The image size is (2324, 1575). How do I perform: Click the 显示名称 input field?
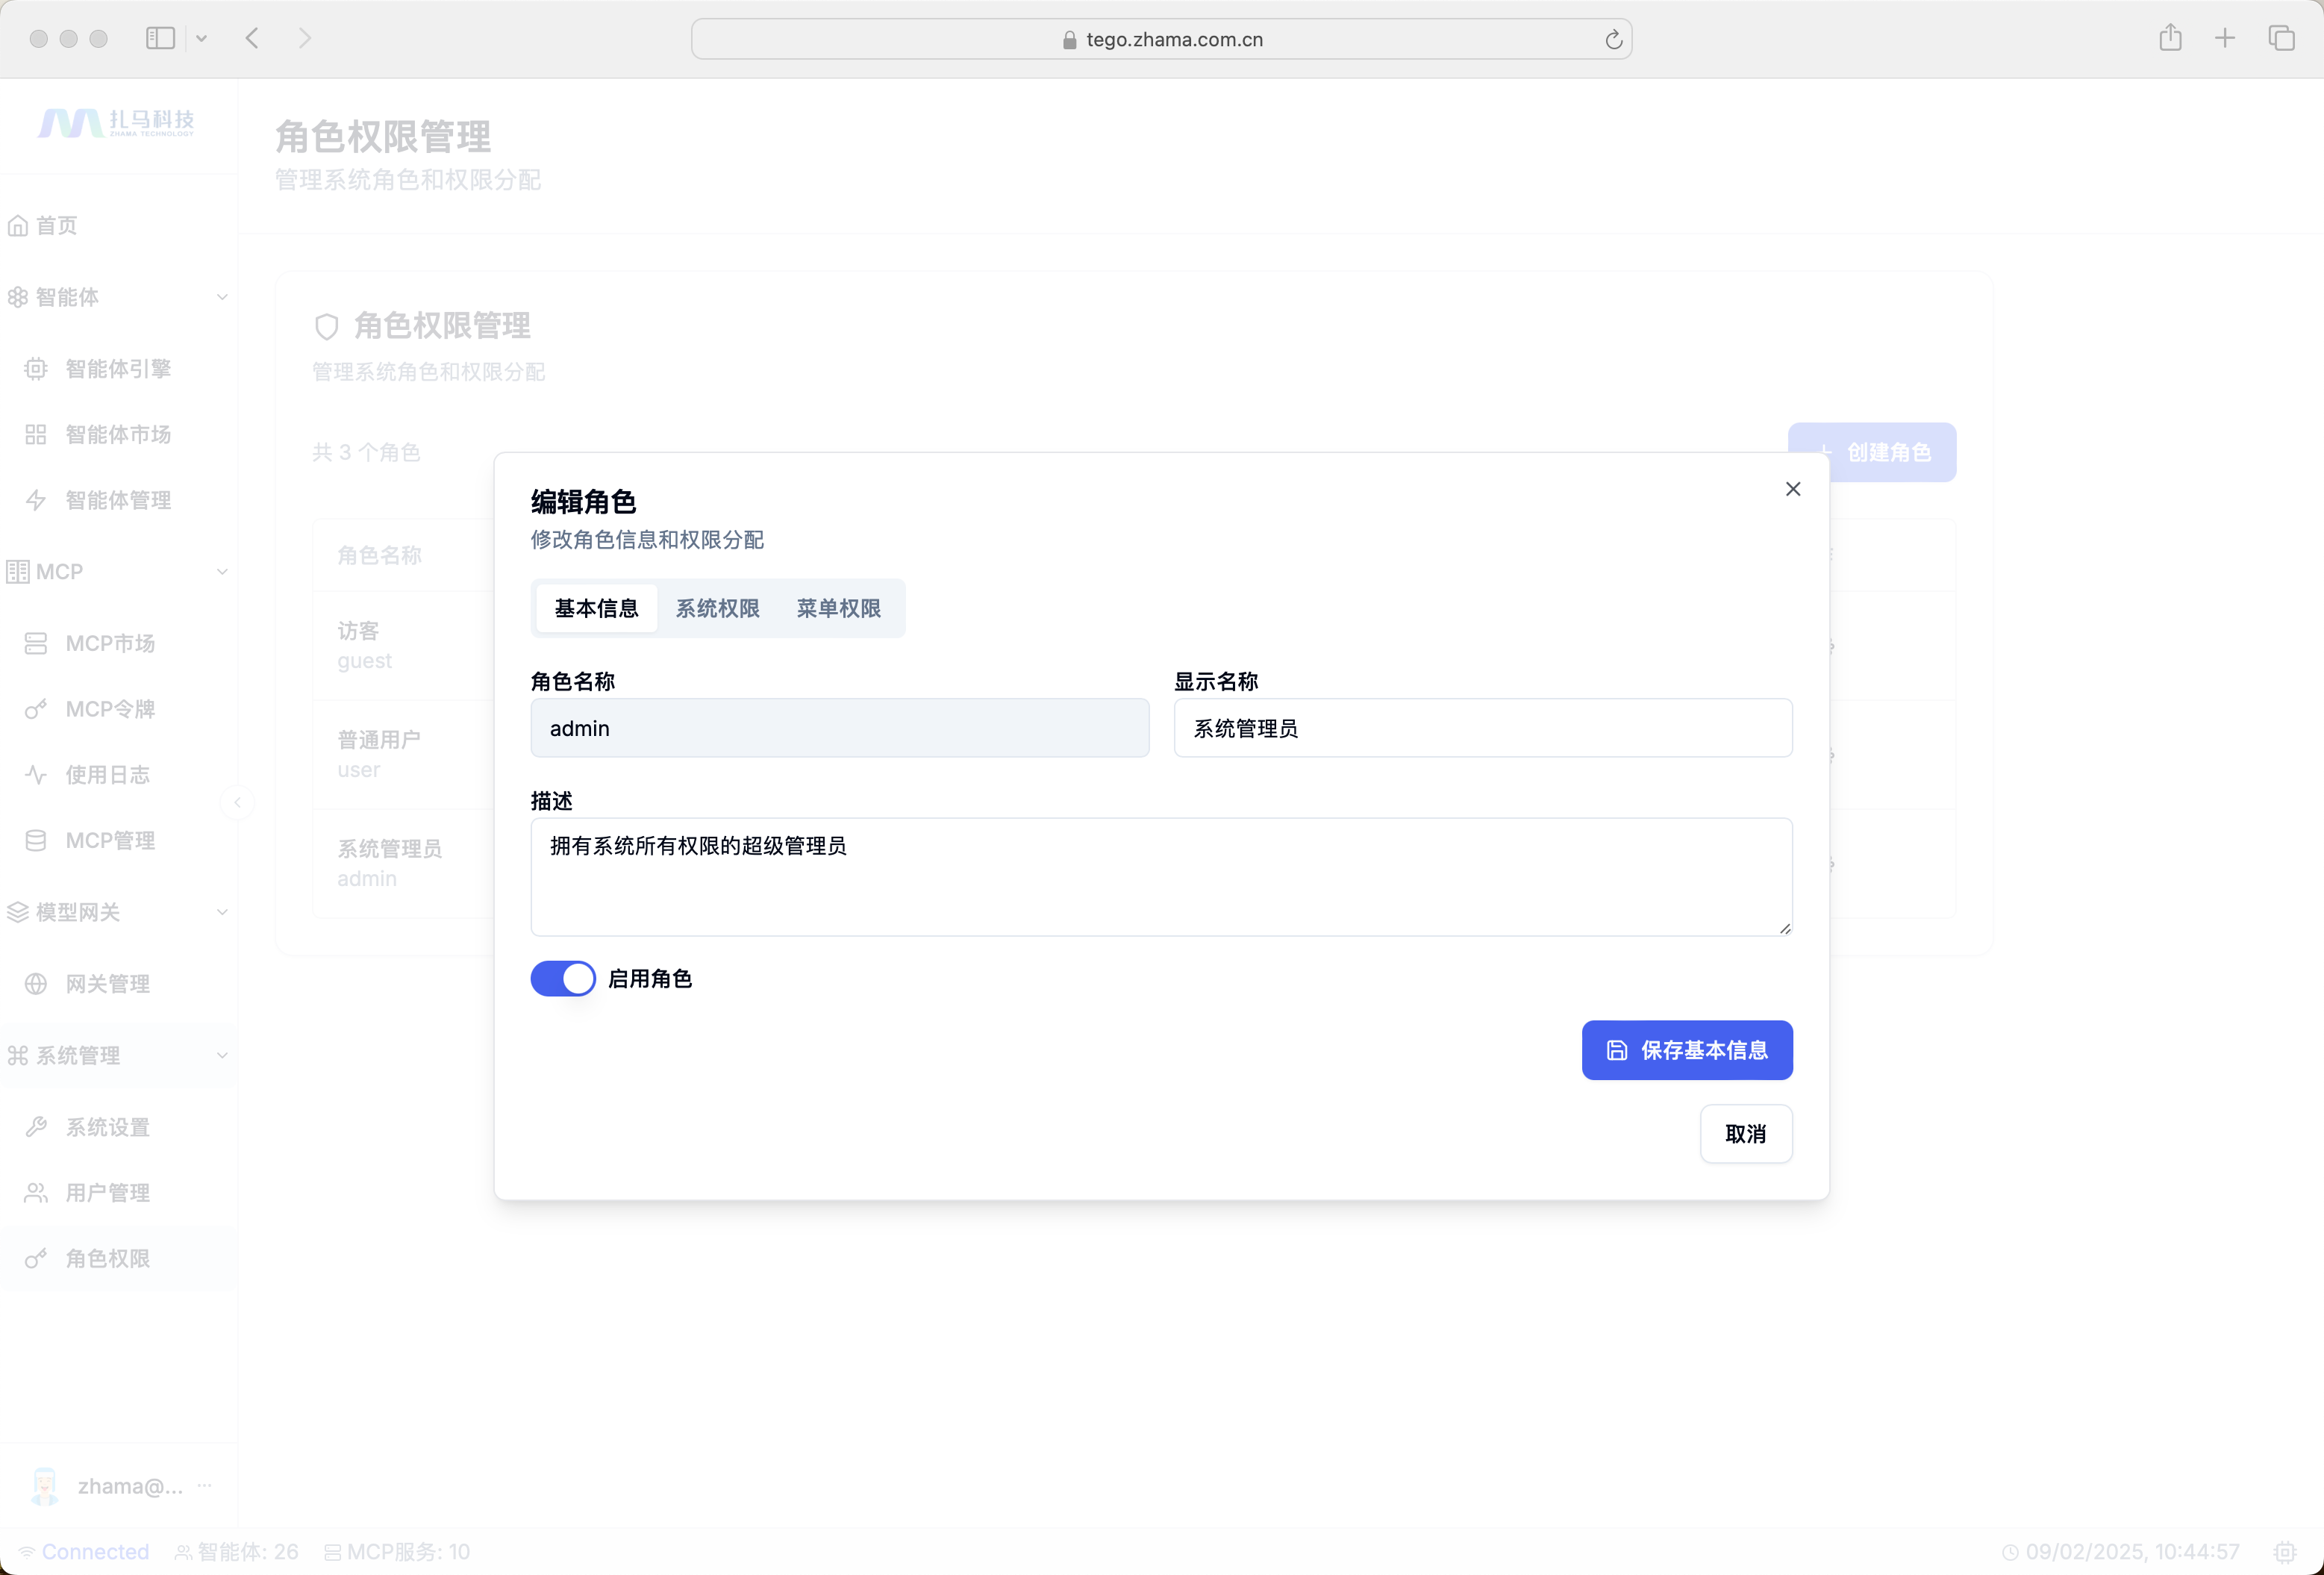pos(1482,728)
